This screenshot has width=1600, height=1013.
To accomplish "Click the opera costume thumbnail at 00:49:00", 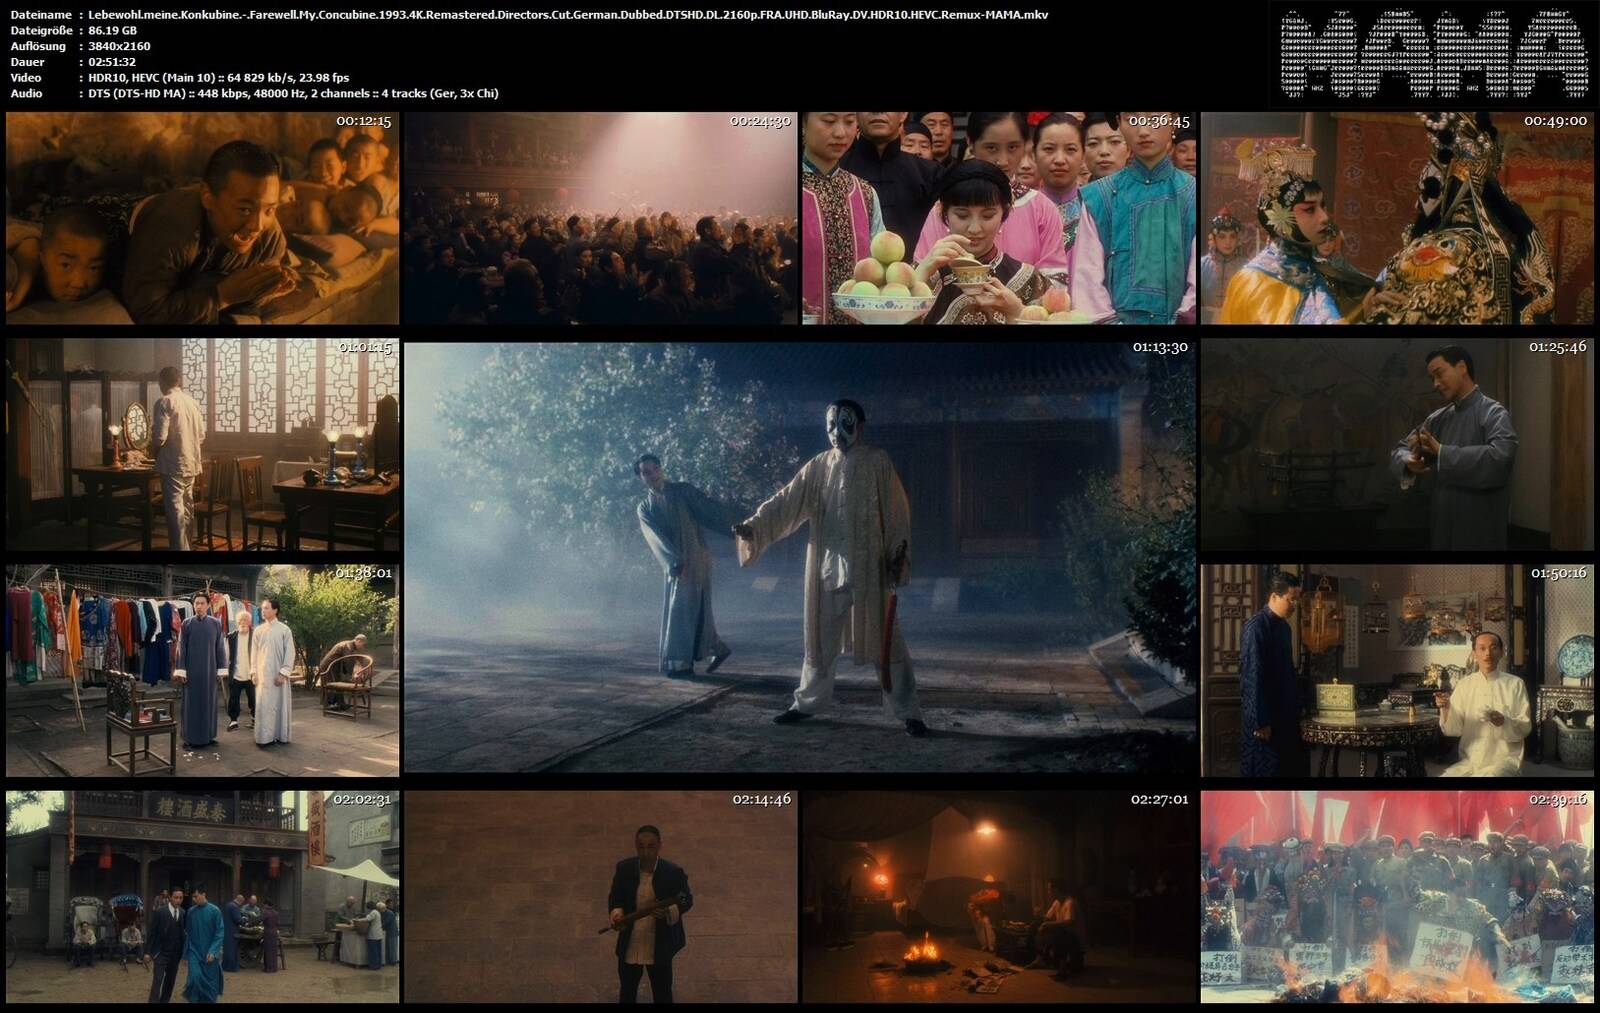I will click(x=1397, y=218).
